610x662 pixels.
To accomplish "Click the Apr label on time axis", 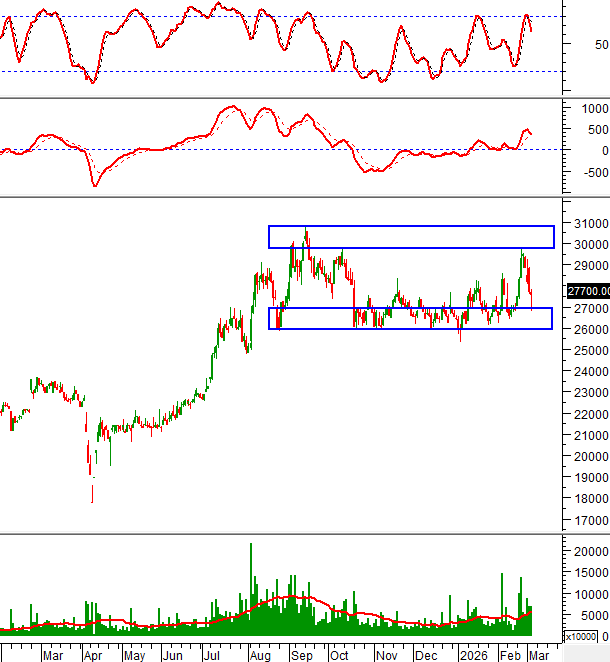I will 92,655.
